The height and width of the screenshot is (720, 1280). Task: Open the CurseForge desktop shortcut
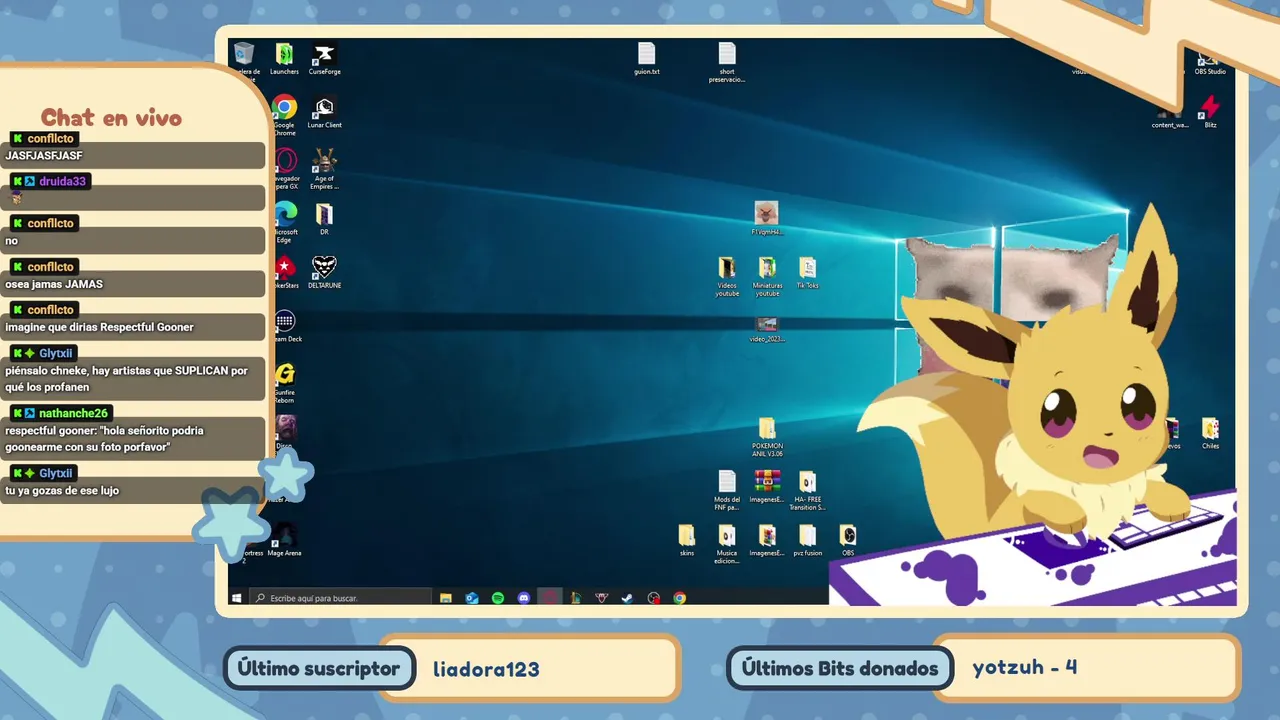(324, 58)
